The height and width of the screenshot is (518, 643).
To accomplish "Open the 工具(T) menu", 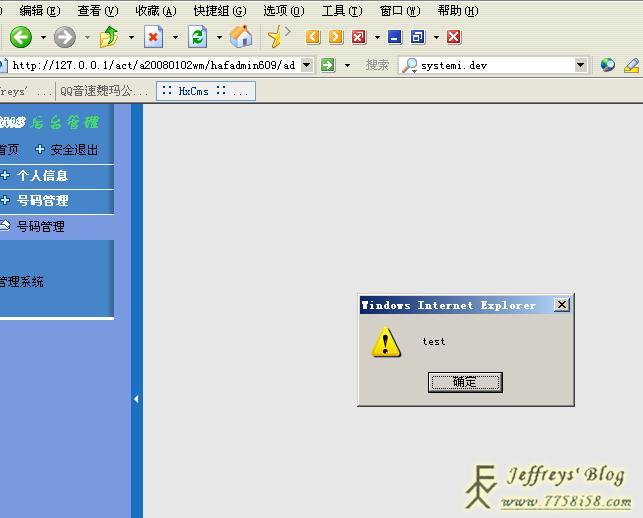I will tap(340, 11).
